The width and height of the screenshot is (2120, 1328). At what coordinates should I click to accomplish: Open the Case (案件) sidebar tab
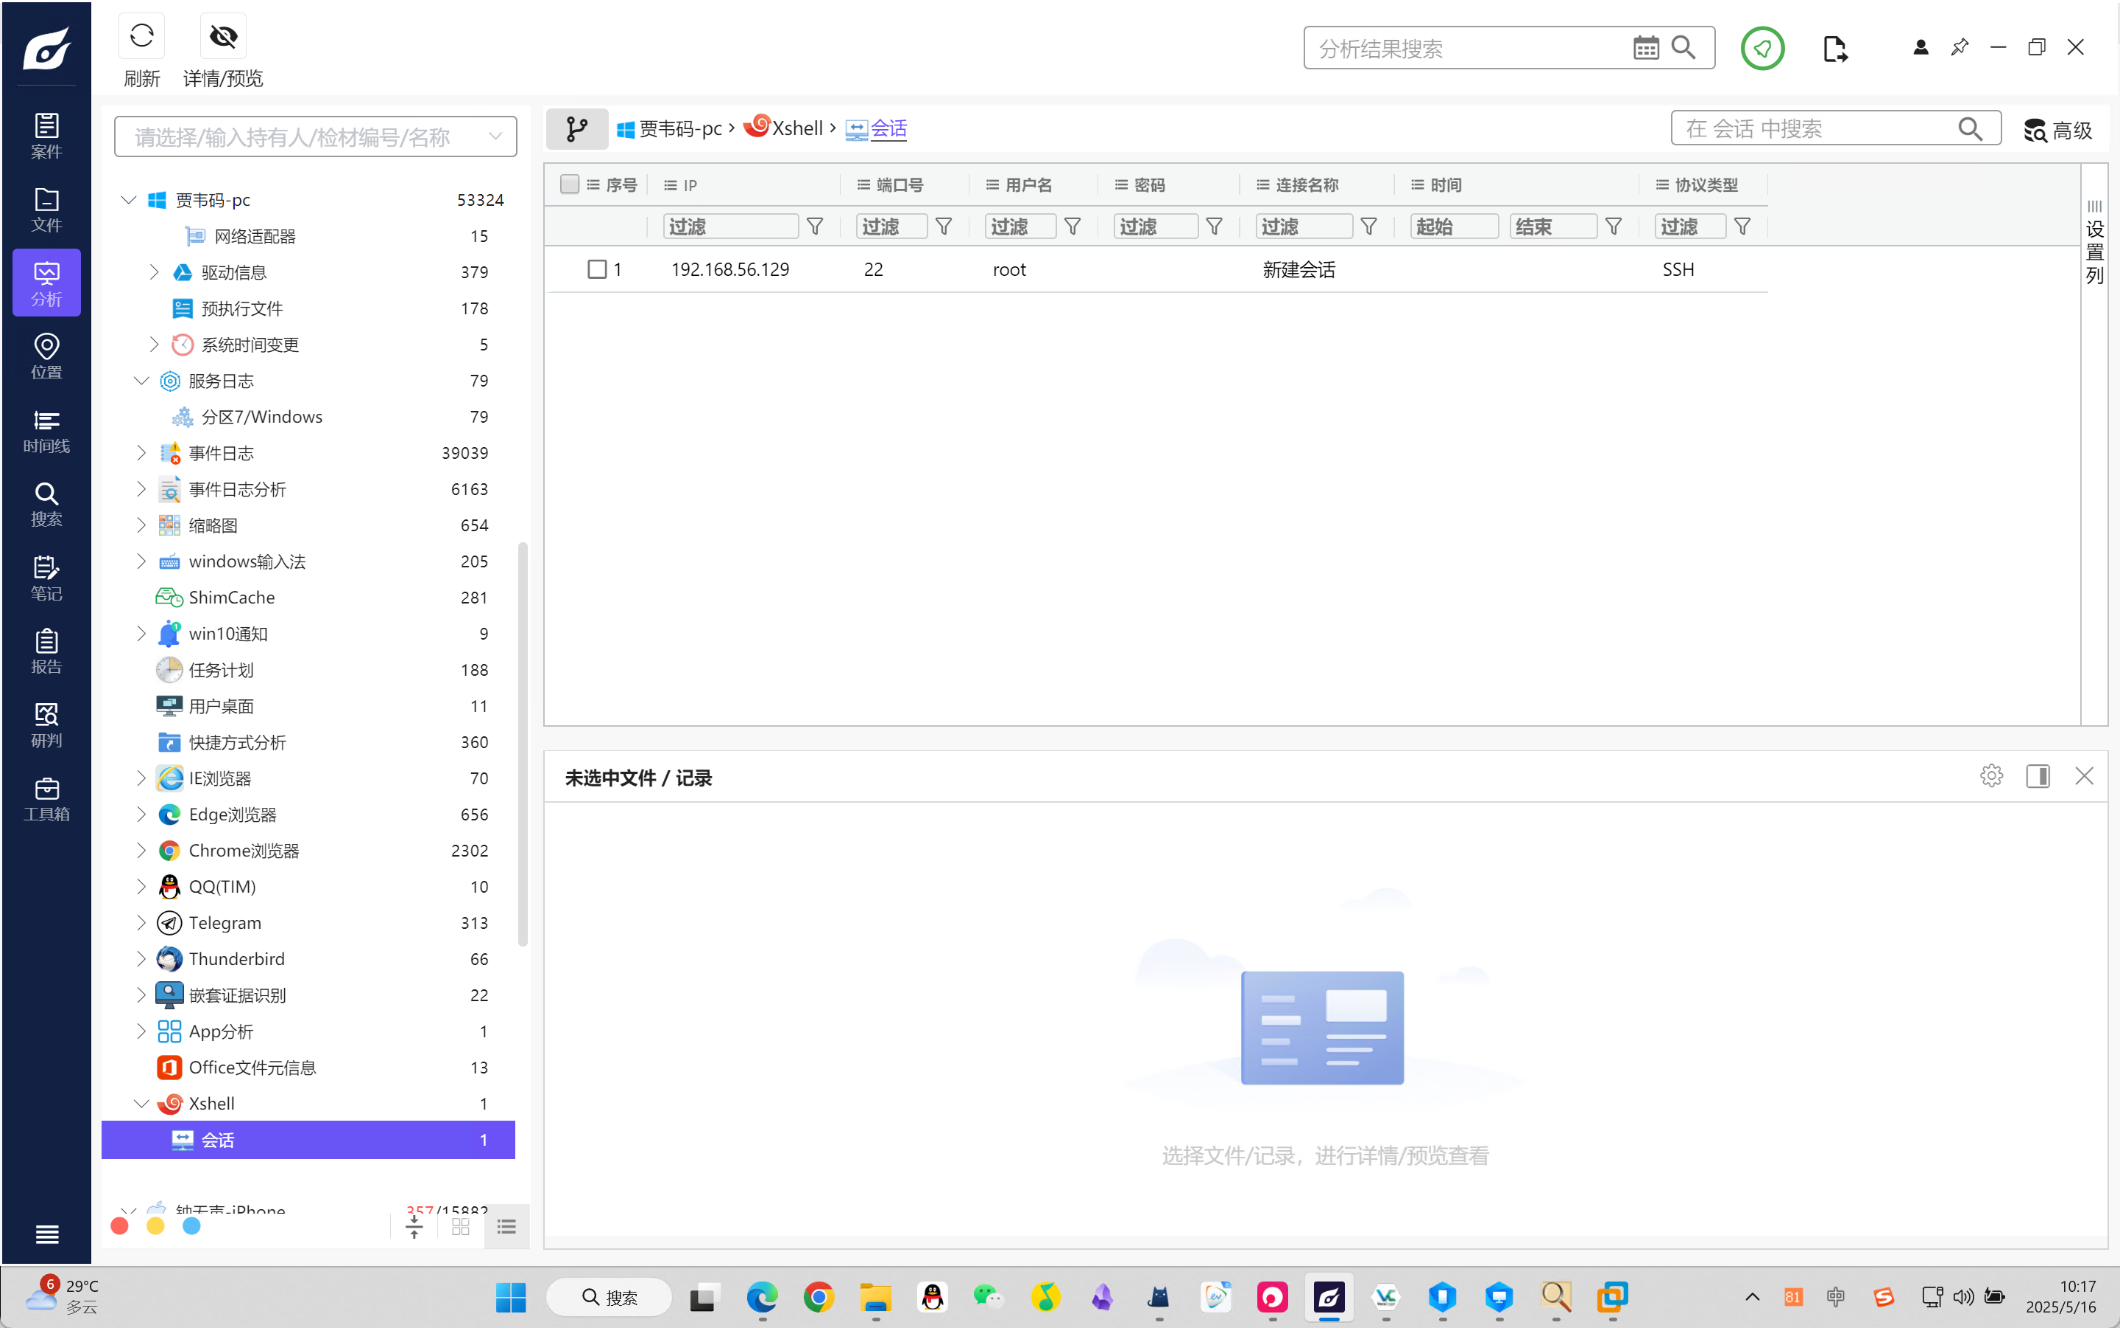[46, 135]
